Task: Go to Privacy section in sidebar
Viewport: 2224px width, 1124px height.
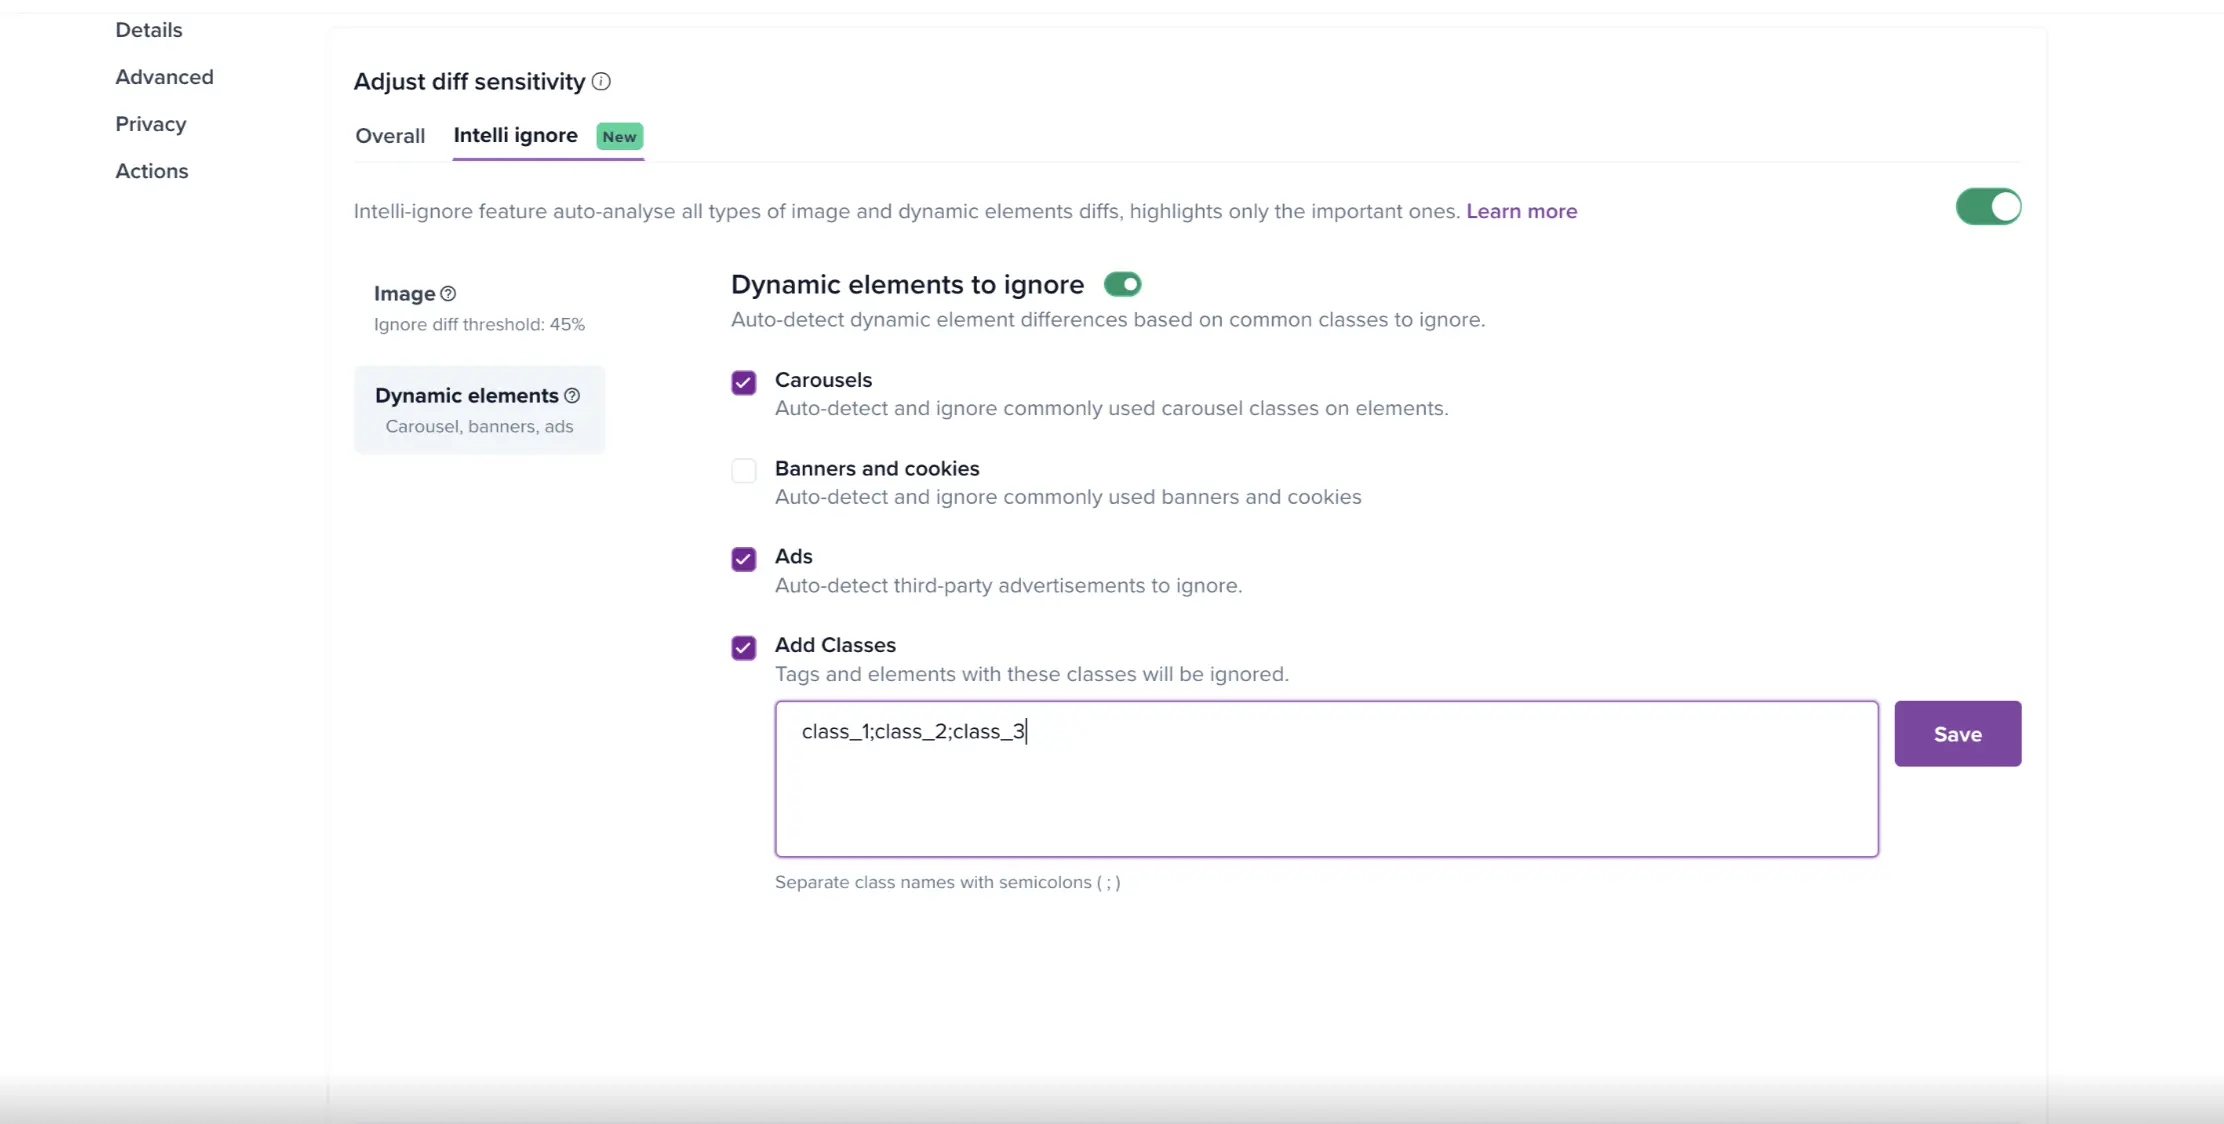Action: (x=151, y=124)
